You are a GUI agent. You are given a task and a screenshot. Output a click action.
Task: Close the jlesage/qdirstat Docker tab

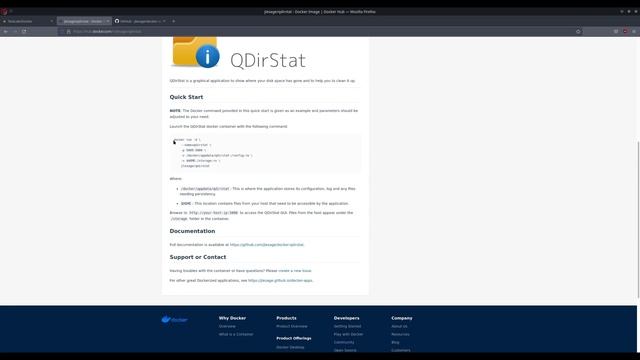[x=108, y=21]
